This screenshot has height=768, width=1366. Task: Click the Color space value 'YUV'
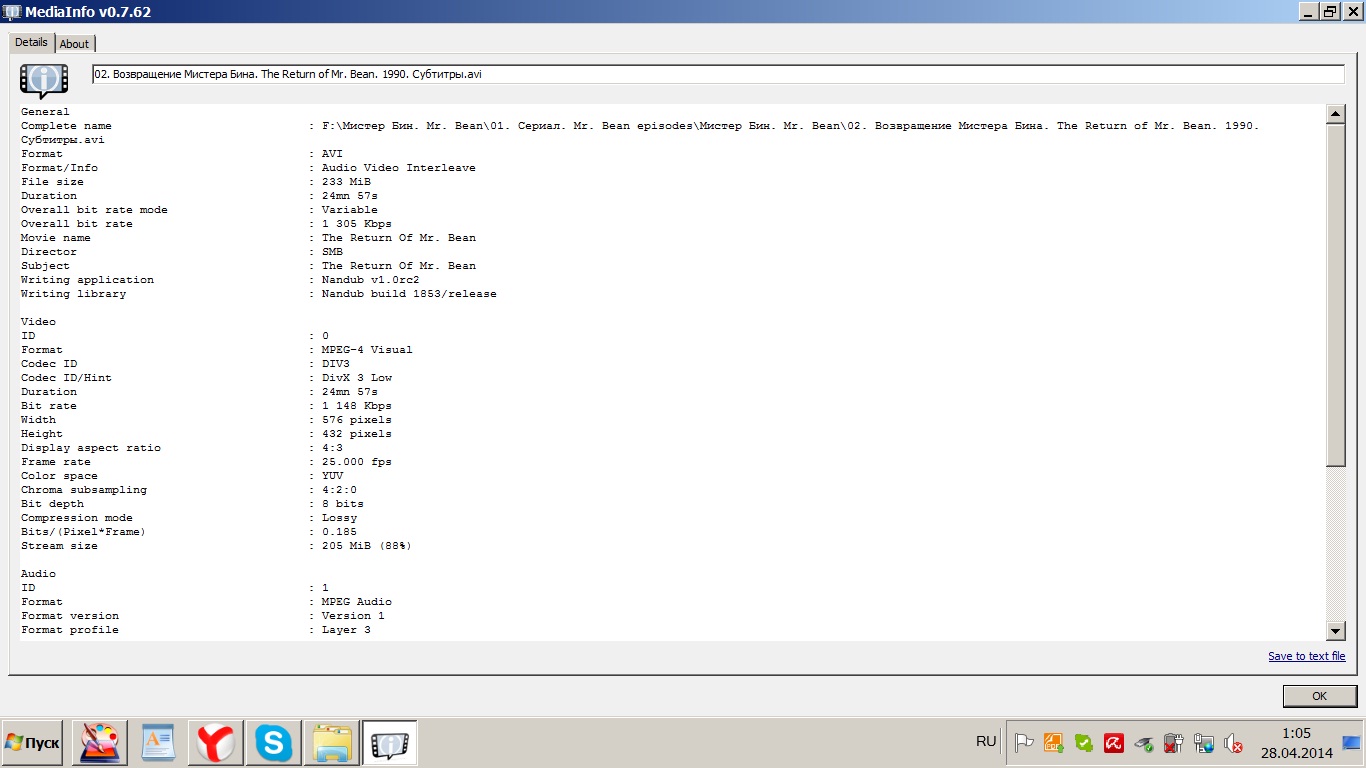coord(332,476)
